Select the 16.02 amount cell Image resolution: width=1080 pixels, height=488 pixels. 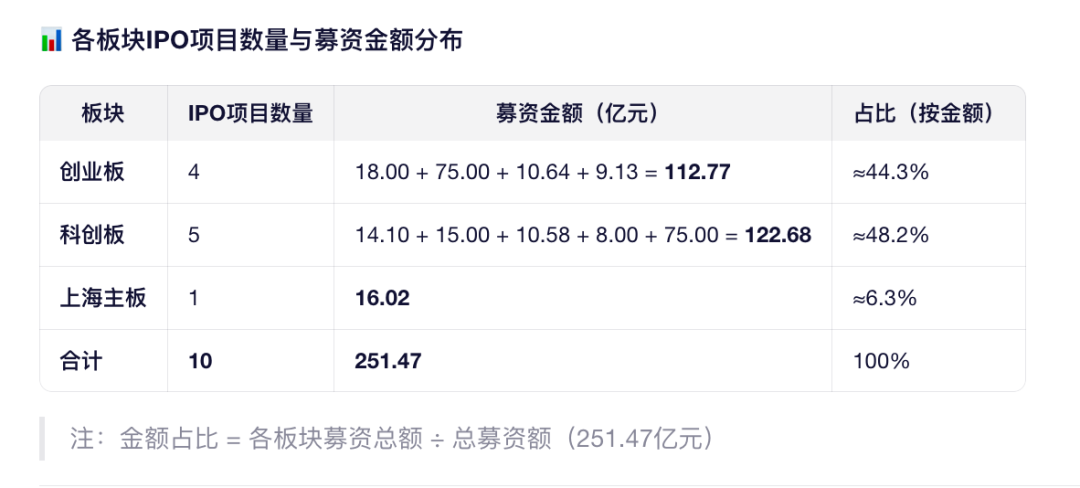(x=382, y=298)
